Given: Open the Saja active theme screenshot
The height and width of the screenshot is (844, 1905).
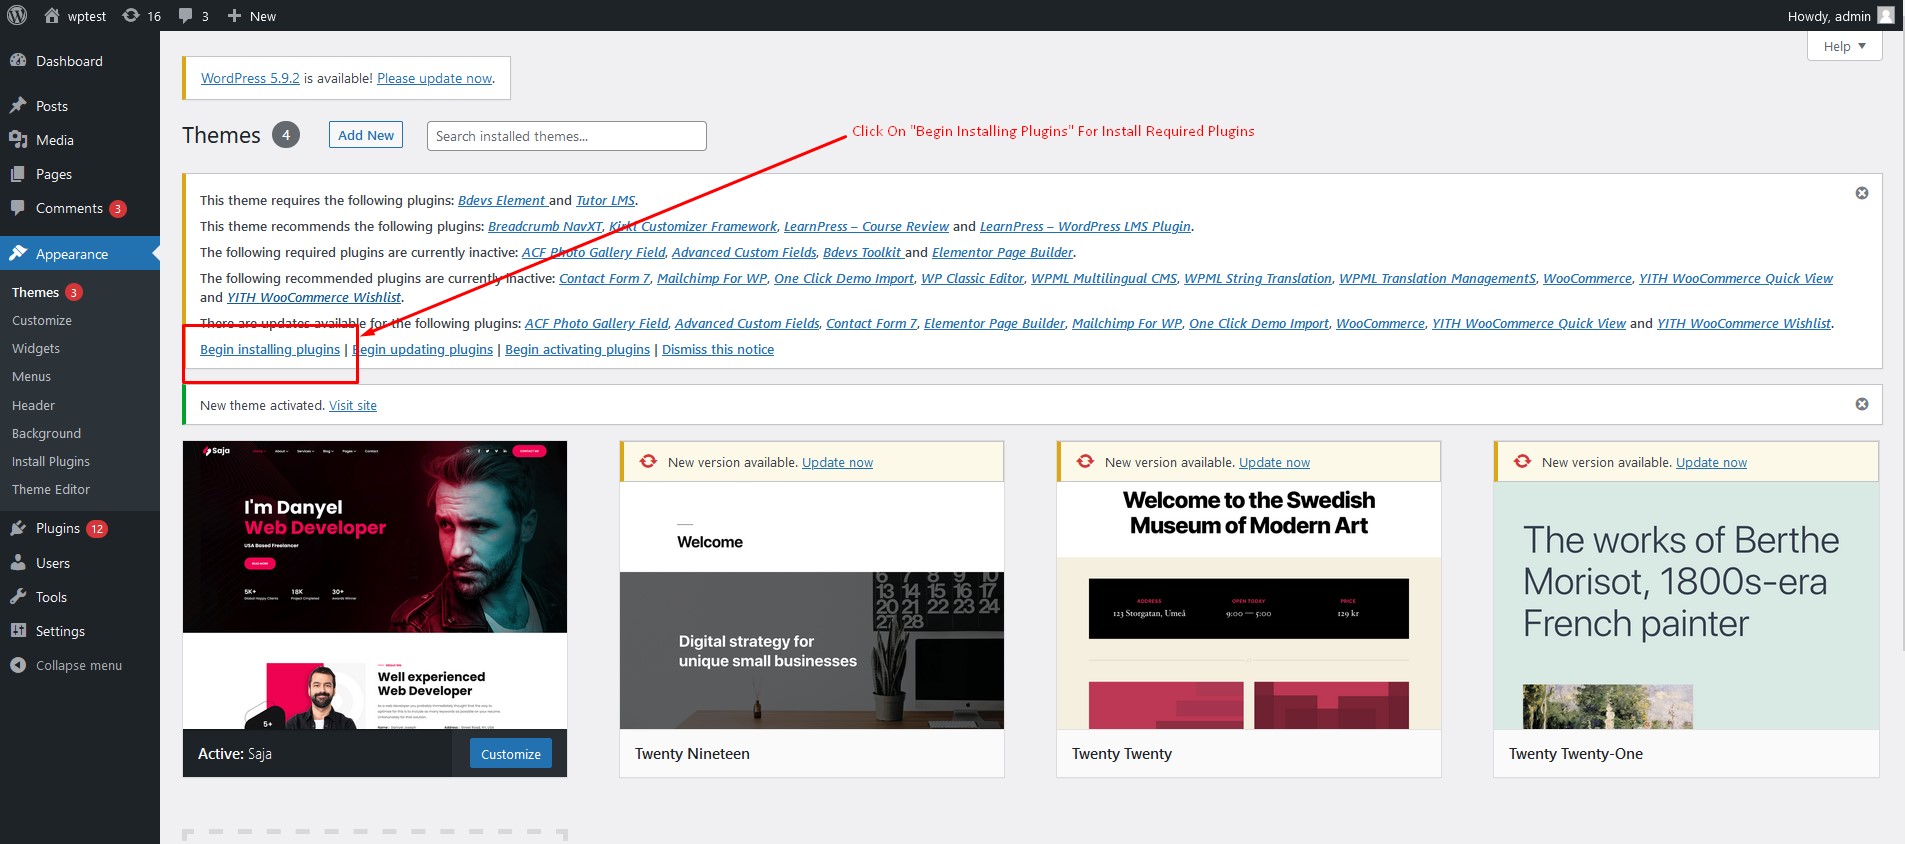Looking at the screenshot, I should pos(375,585).
